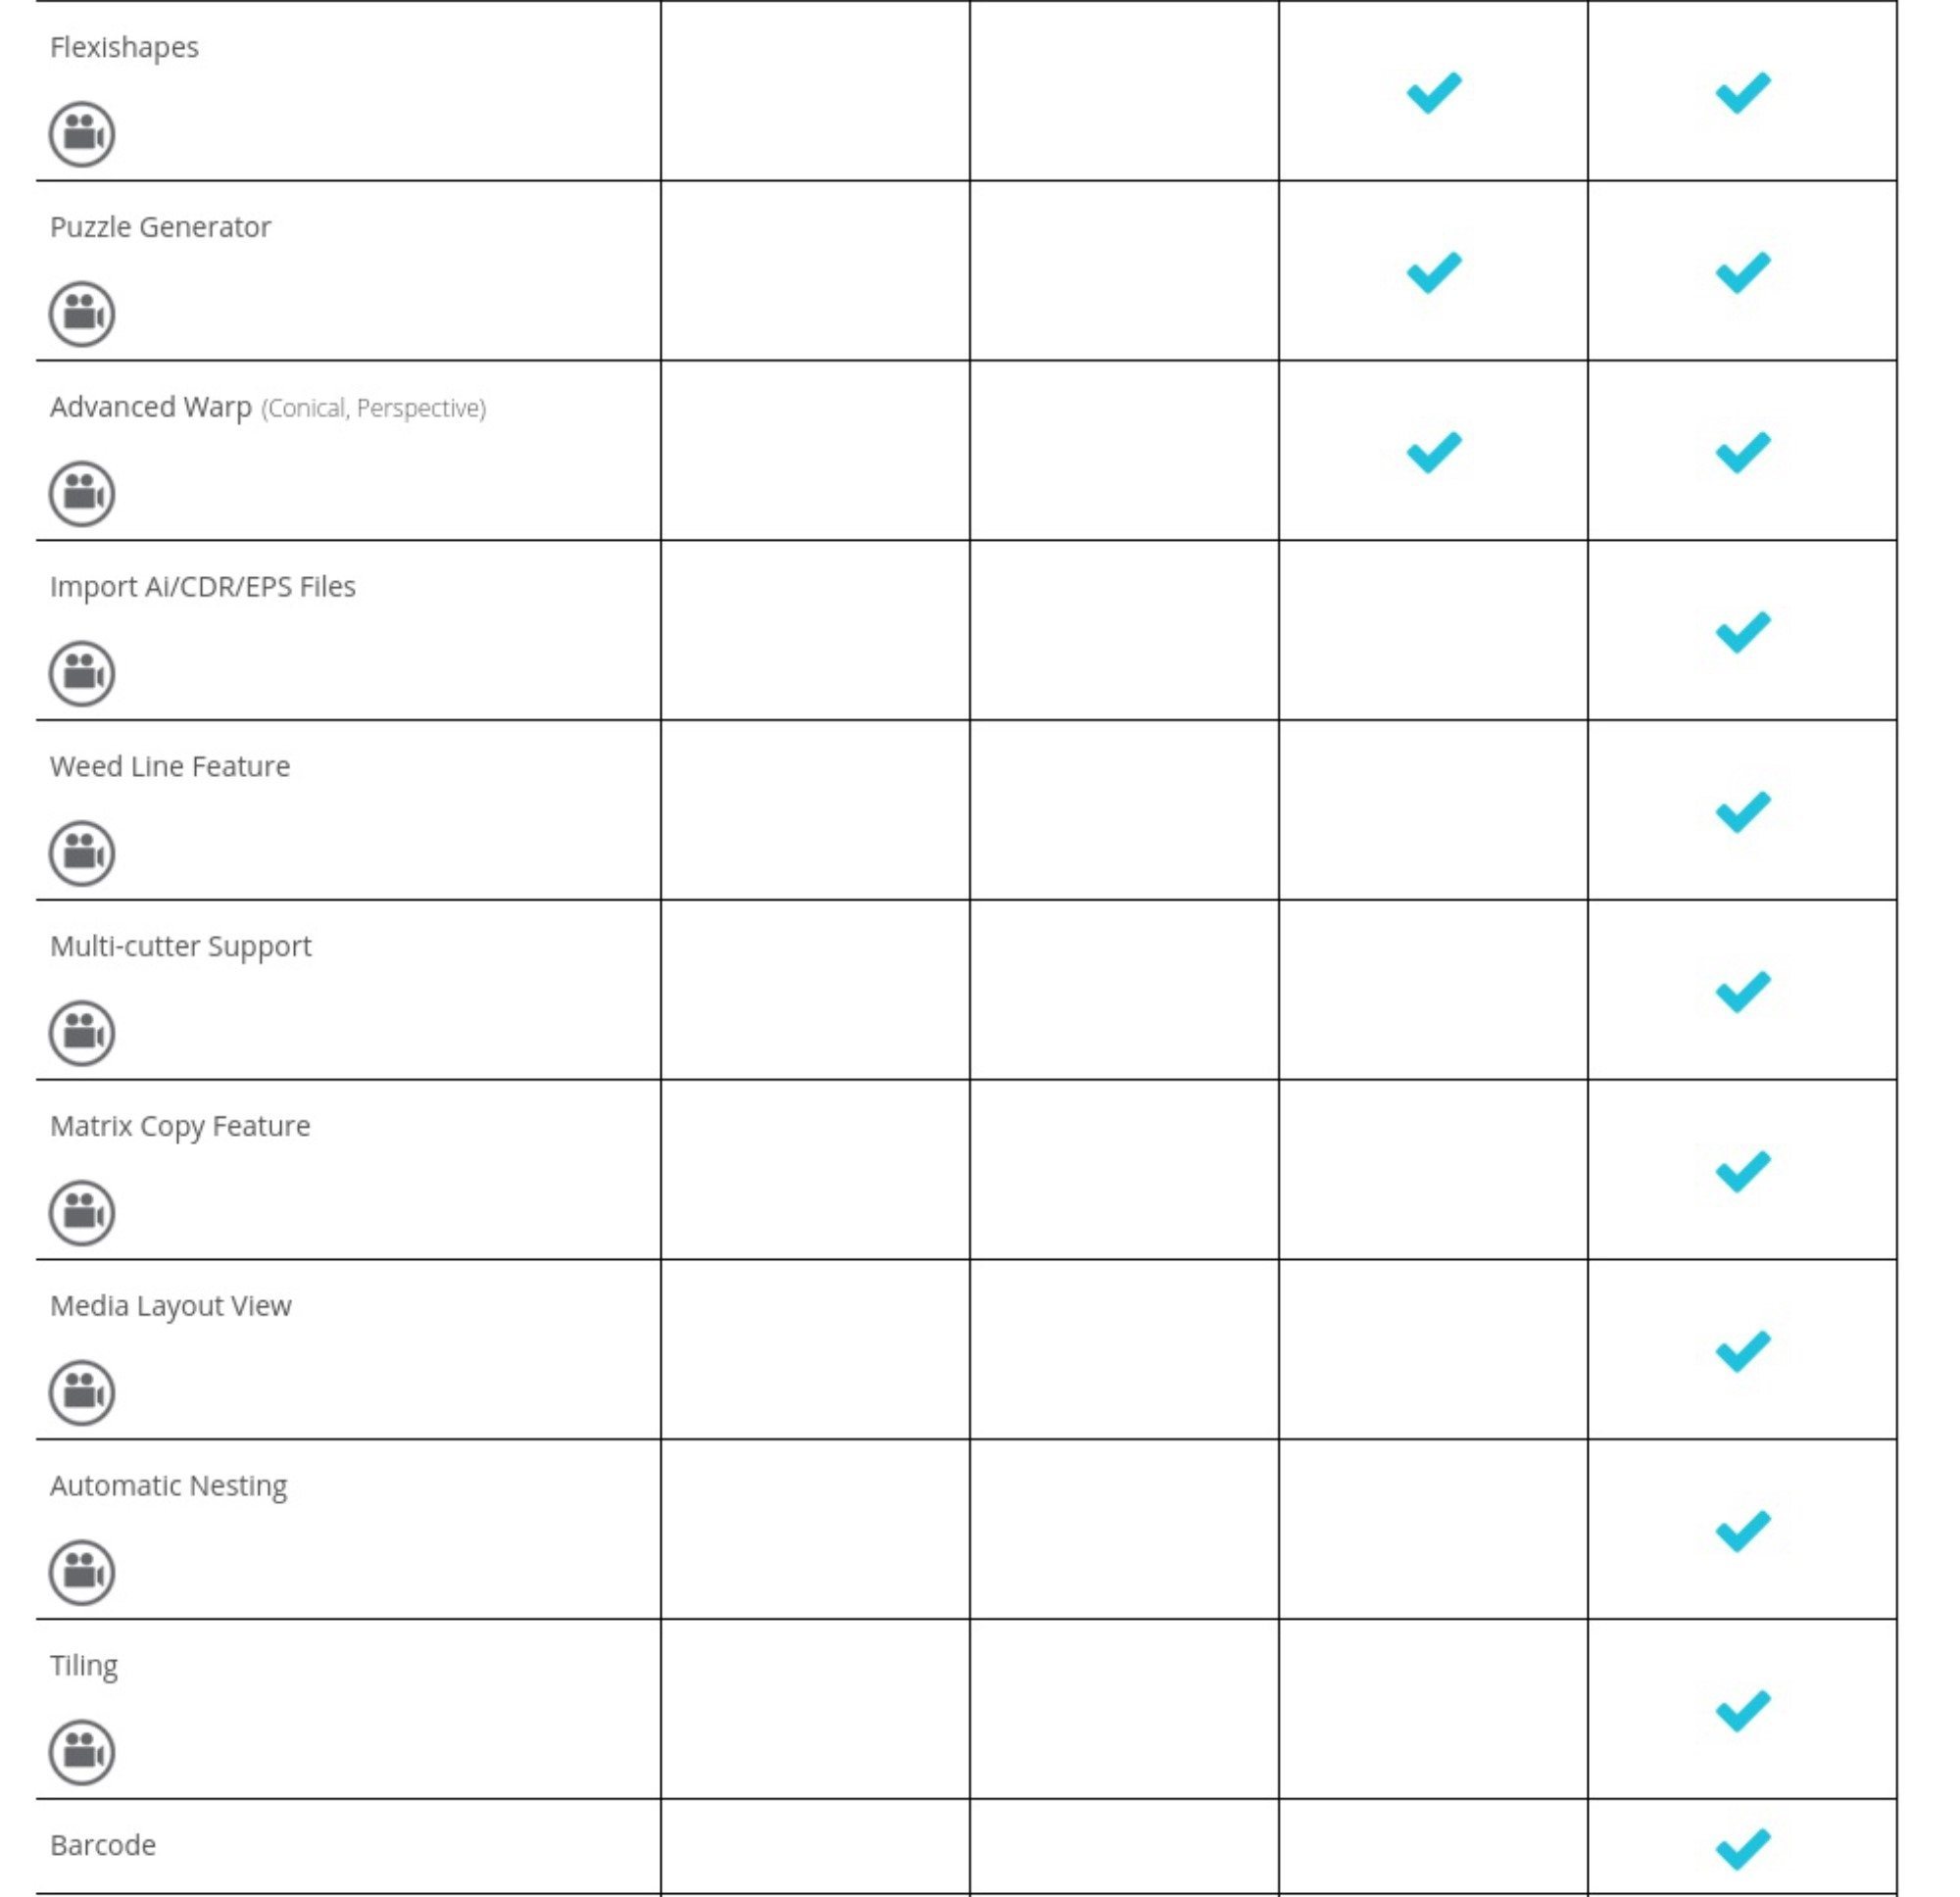The image size is (1960, 1897).
Task: Click the third-column checkmark for Puzzle Generator
Action: (1433, 272)
